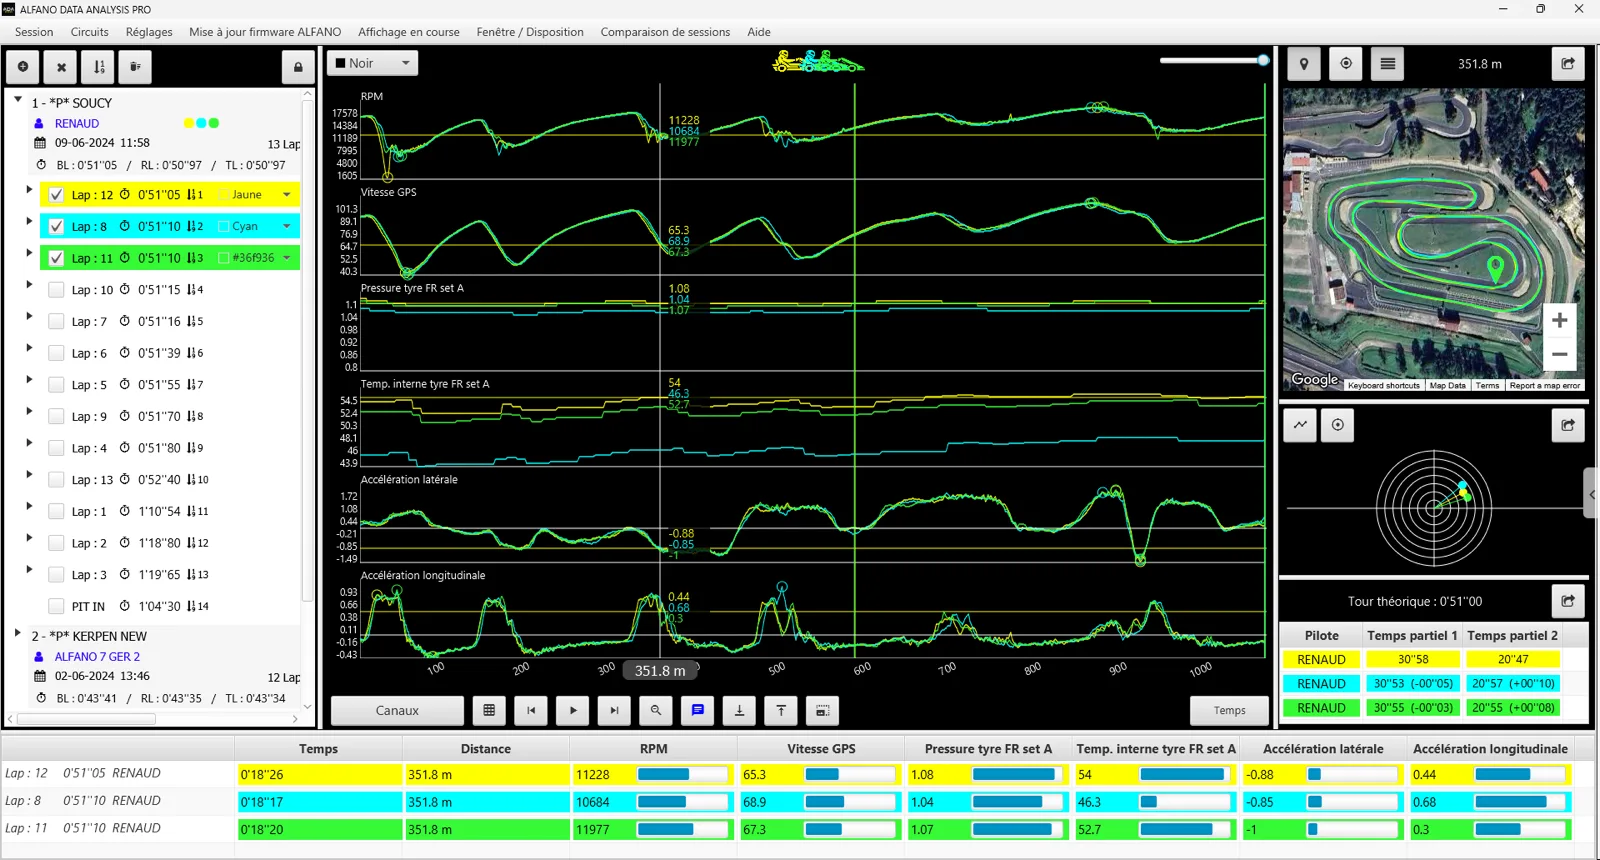
Task: Uncheck the Lap : 8 checkbox
Action: (56, 226)
